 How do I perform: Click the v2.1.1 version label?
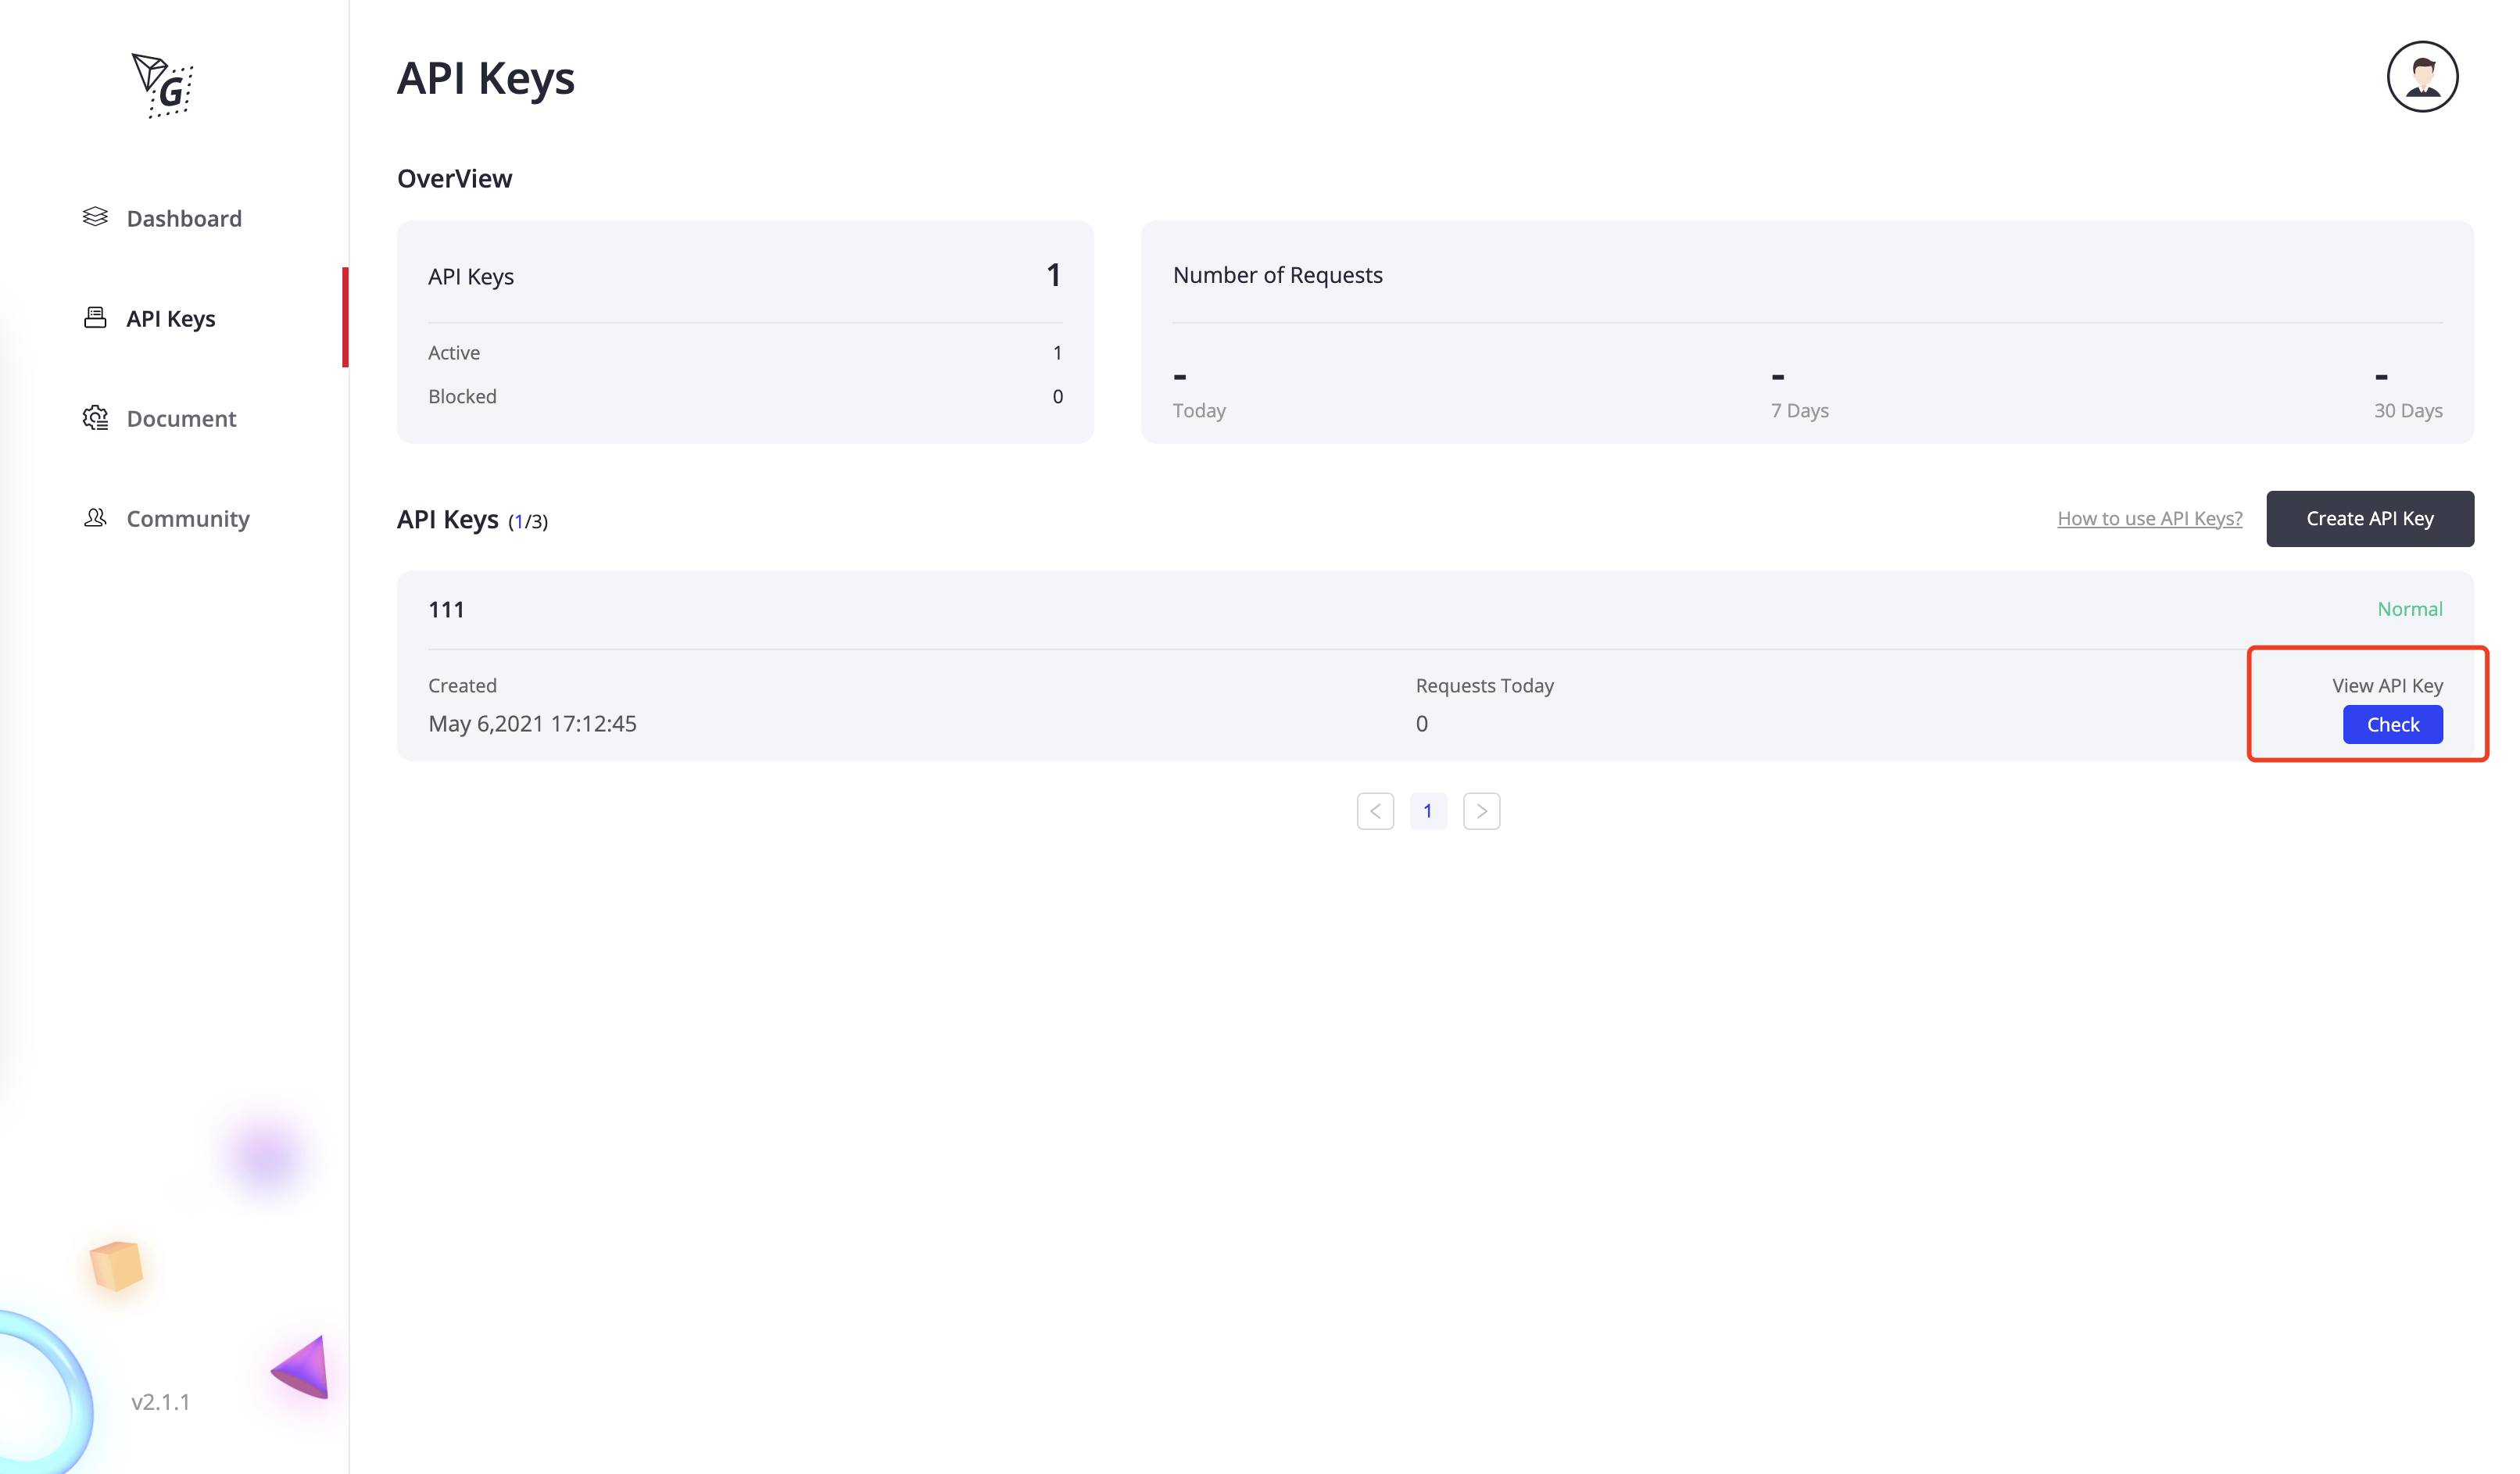point(160,1402)
